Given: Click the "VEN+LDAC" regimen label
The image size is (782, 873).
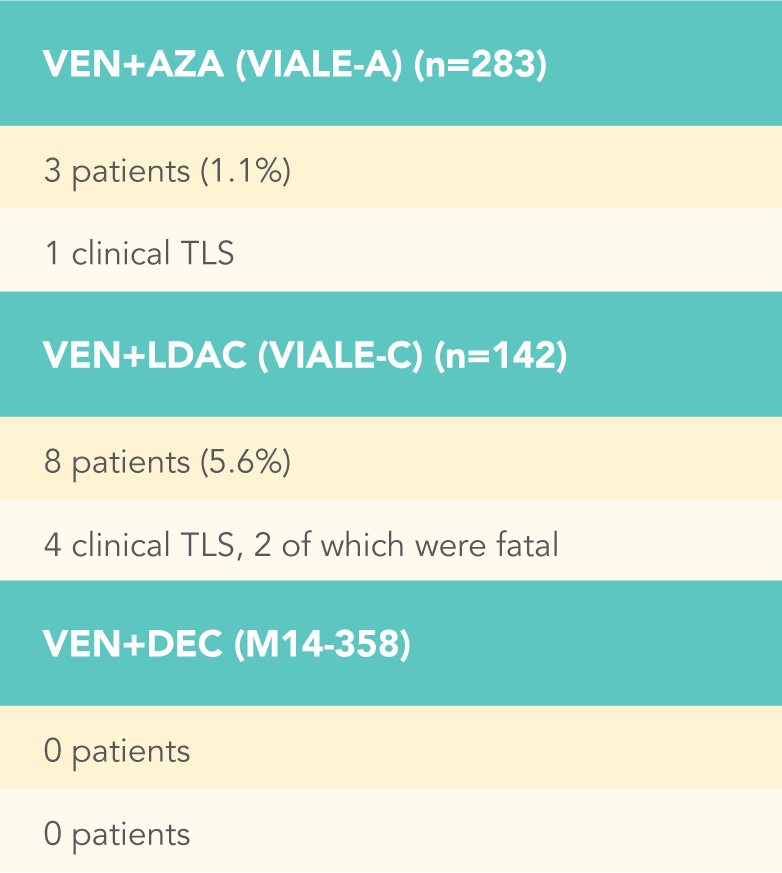Looking at the screenshot, I should [144, 356].
